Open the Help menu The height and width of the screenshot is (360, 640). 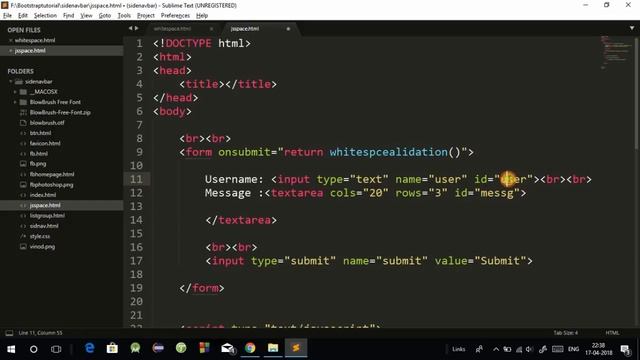[202, 16]
